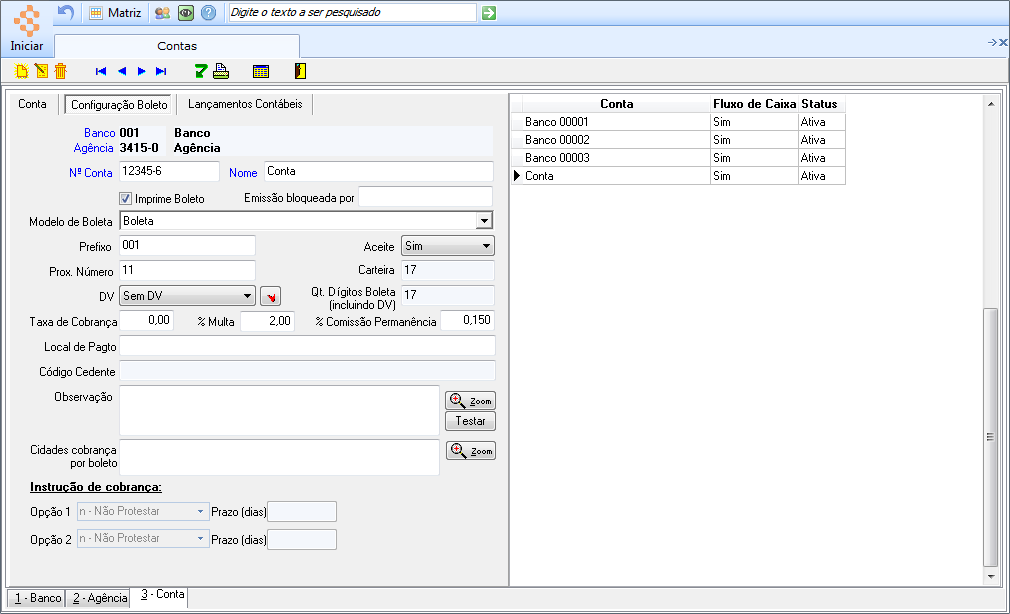1010x614 pixels.
Task: Click the exit door icon
Action: 300,71
